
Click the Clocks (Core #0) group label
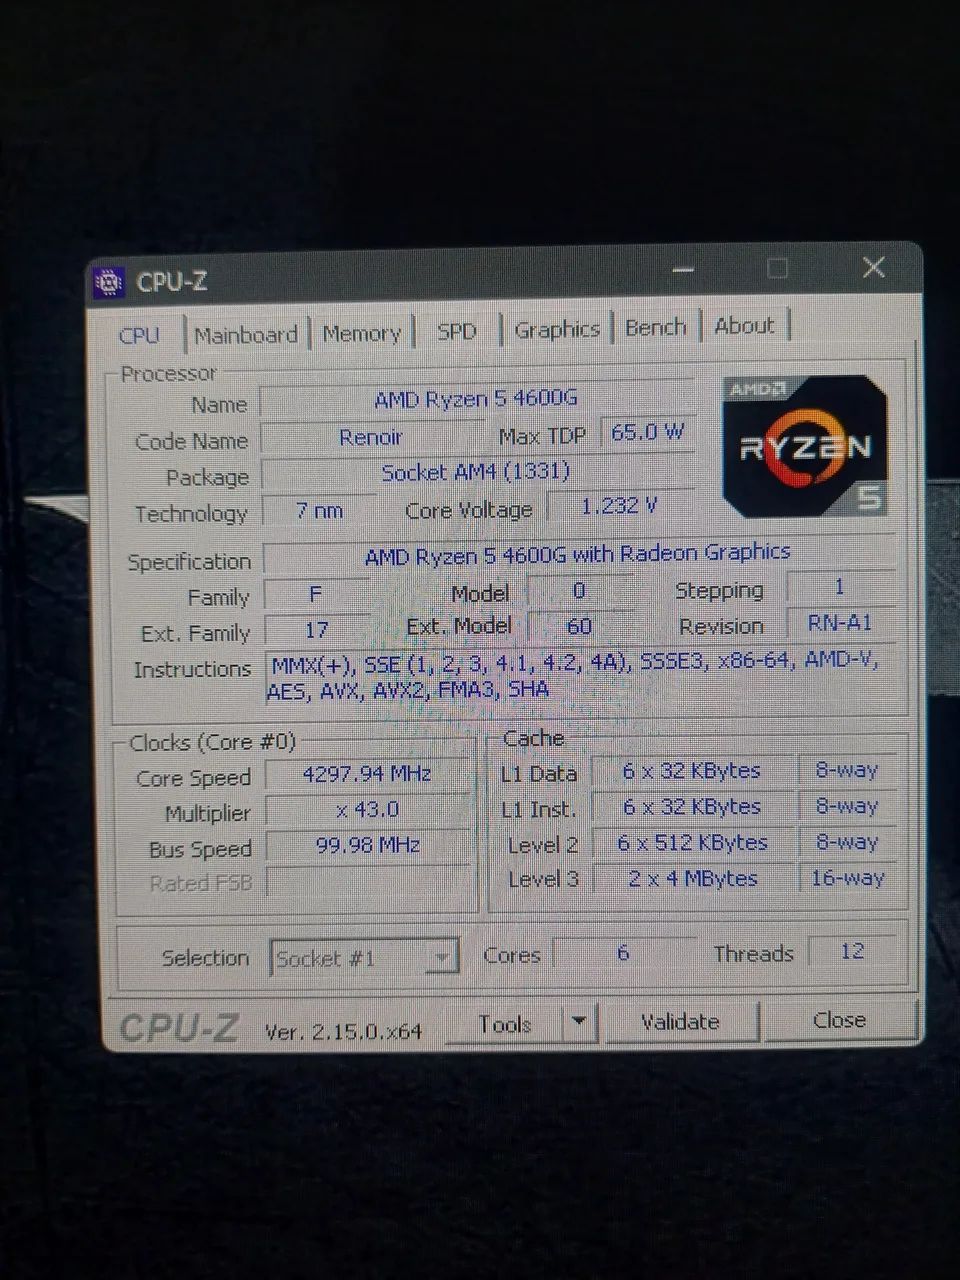(213, 743)
